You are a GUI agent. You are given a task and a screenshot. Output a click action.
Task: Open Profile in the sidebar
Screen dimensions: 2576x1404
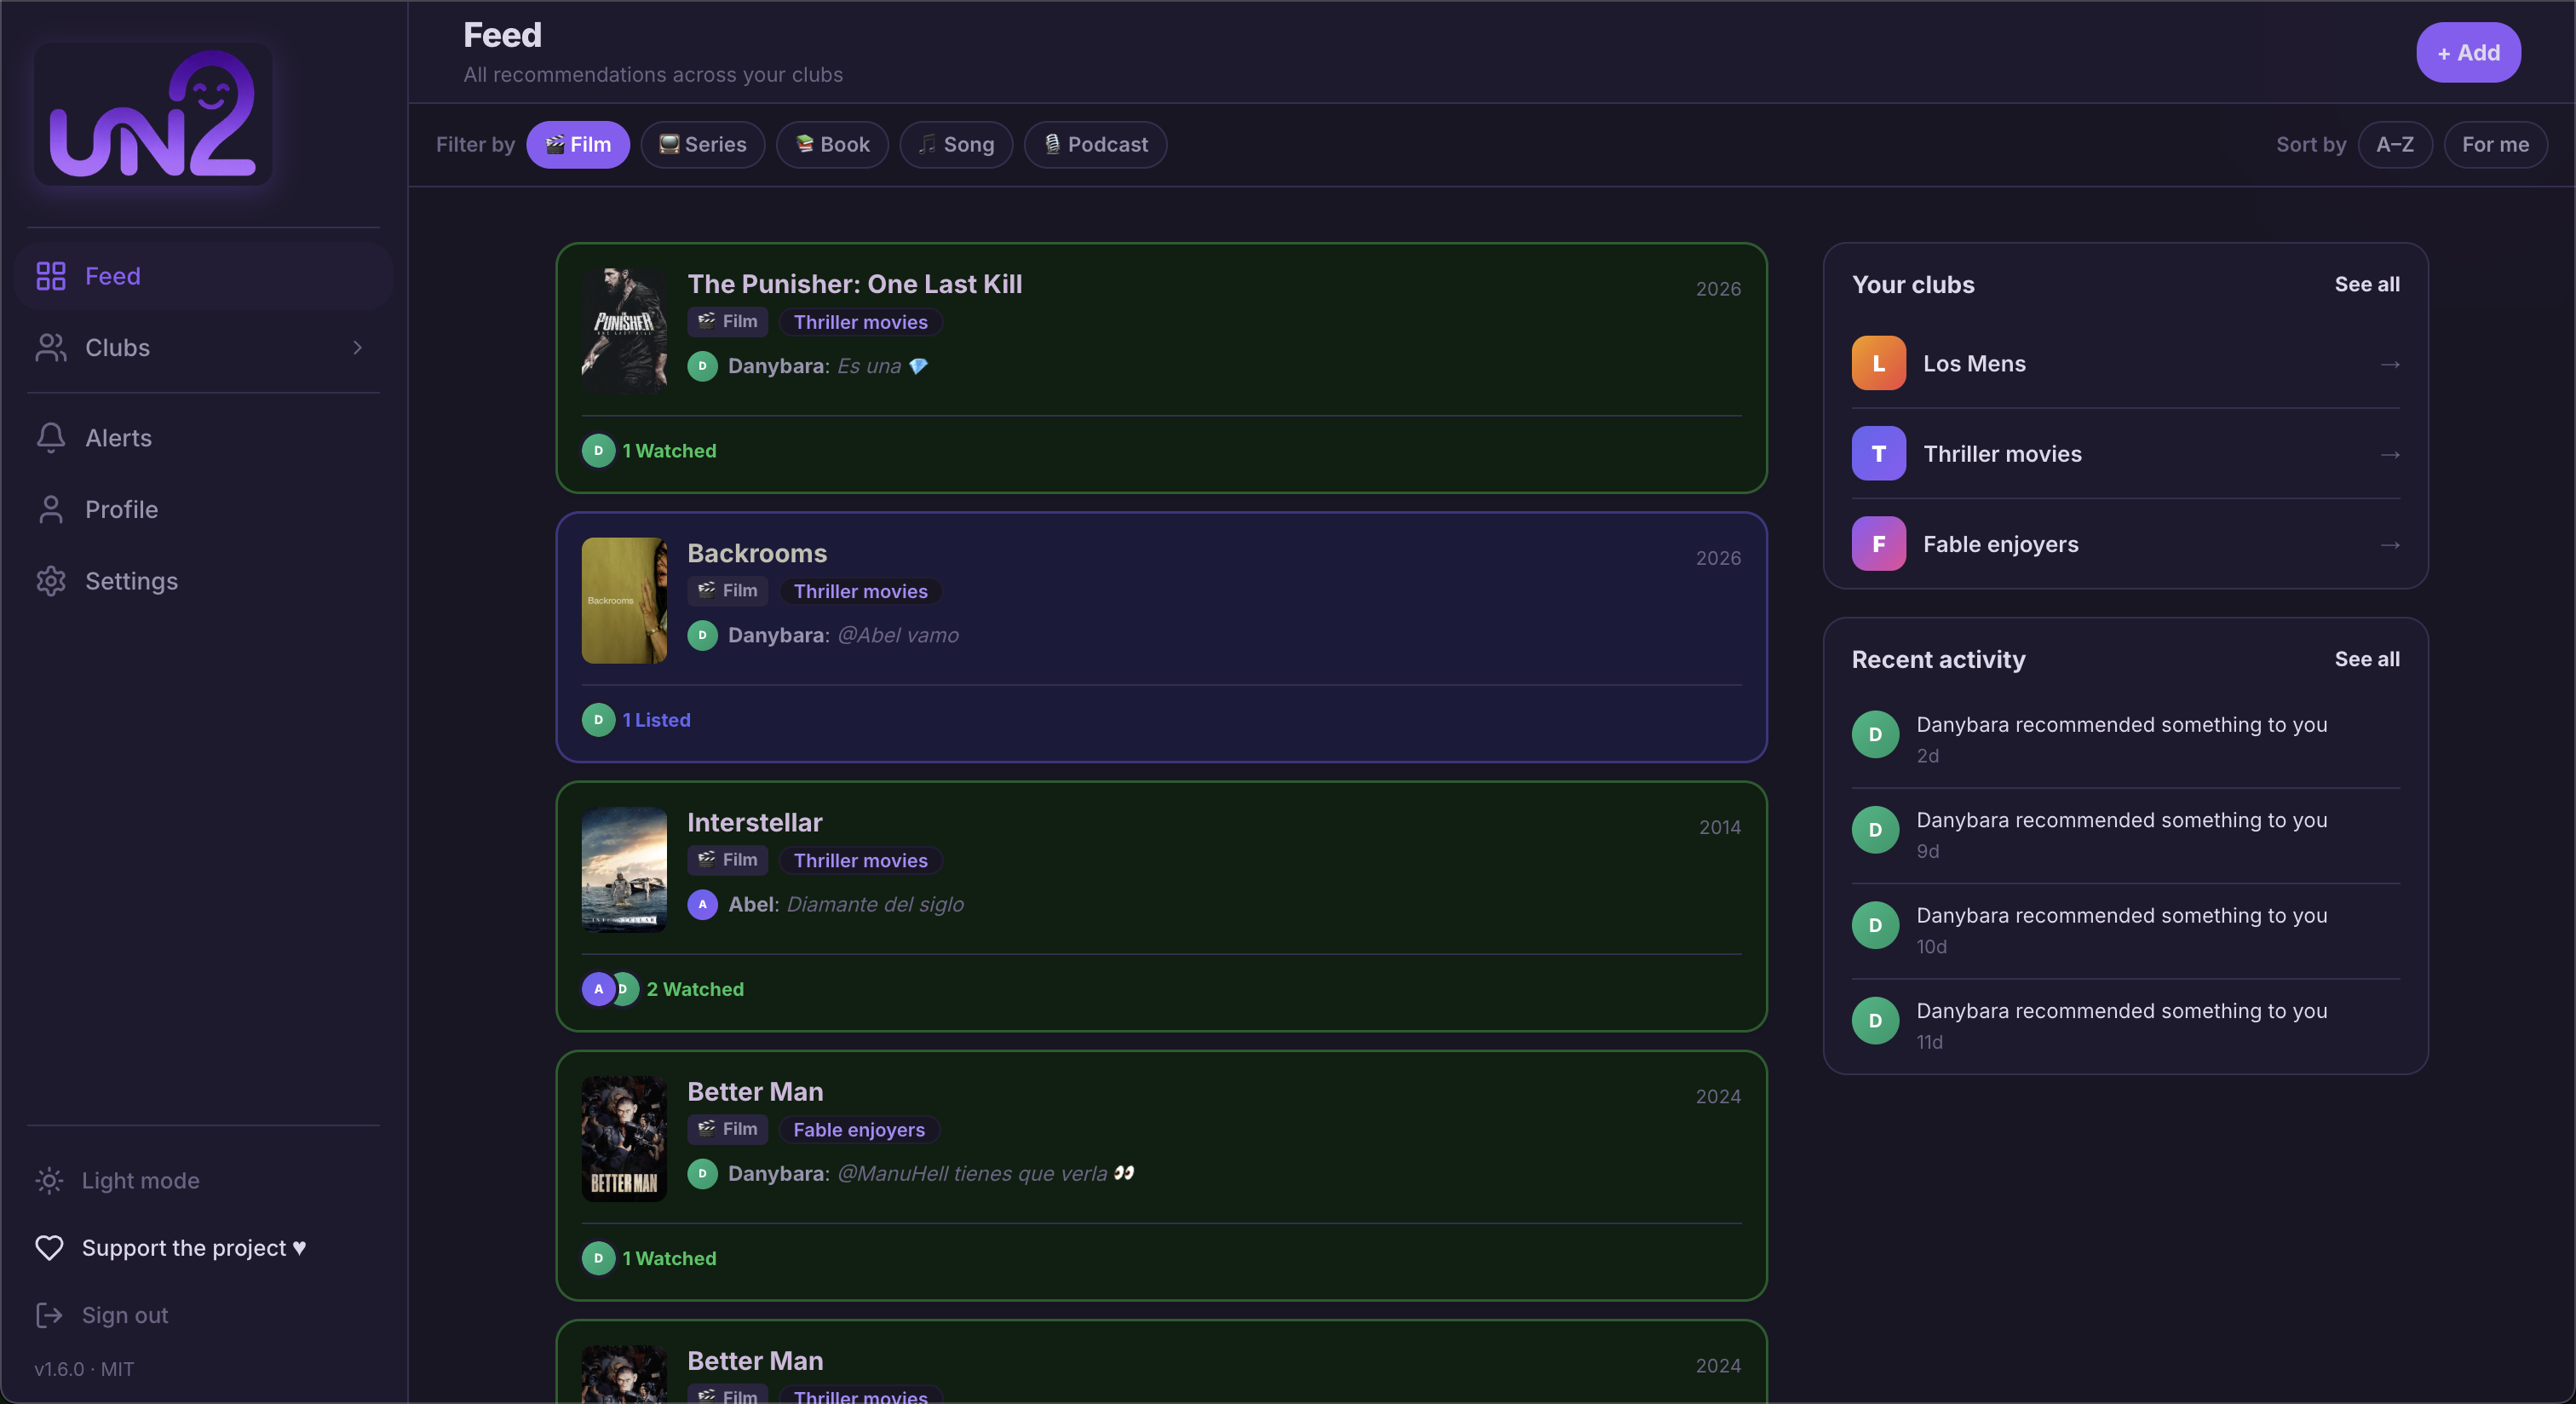(203, 510)
